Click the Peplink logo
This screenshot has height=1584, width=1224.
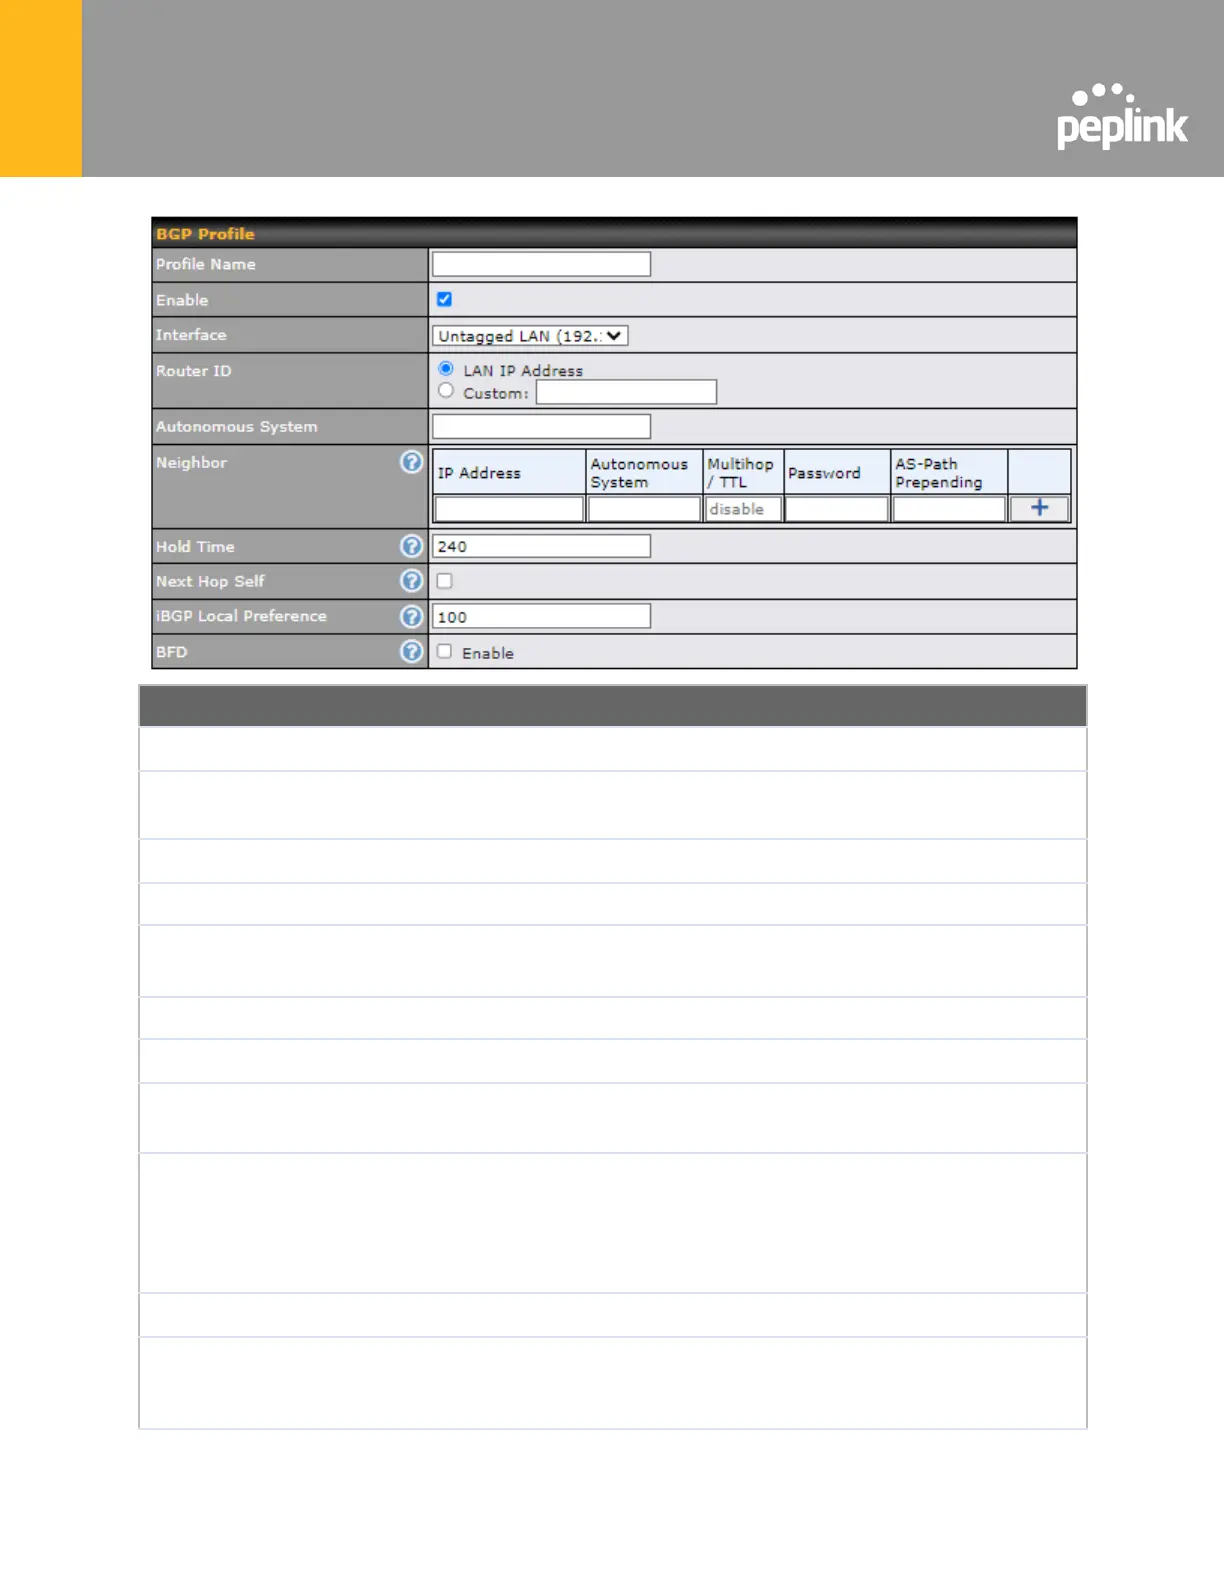click(x=1122, y=116)
